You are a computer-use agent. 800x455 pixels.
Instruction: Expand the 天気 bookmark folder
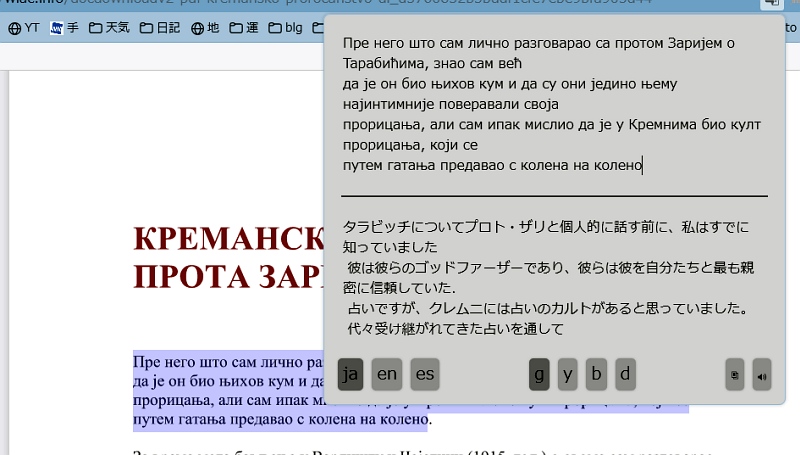pyautogui.click(x=110, y=29)
